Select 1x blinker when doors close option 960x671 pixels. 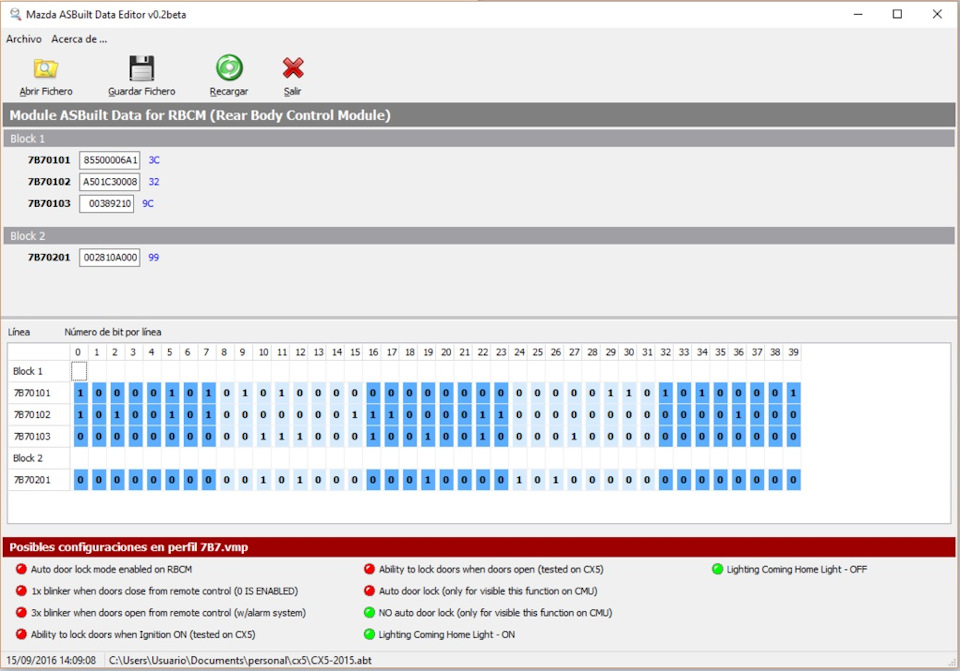pos(157,591)
